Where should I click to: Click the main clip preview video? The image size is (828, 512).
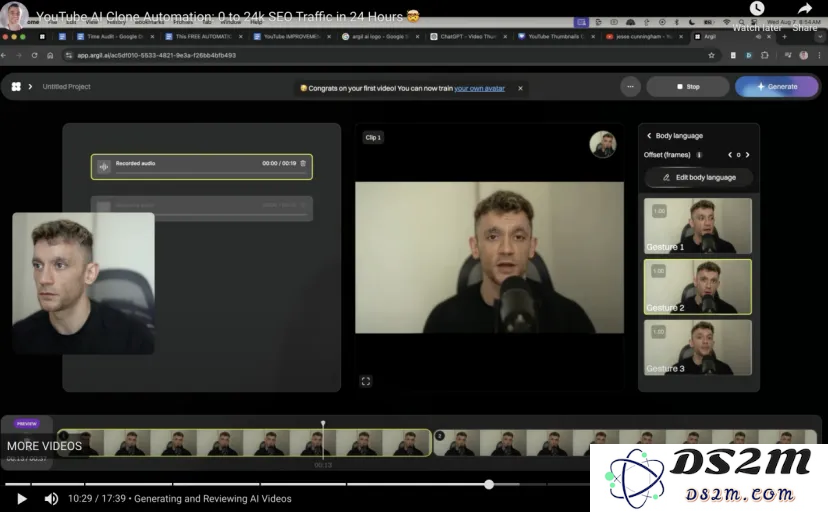[x=489, y=258]
